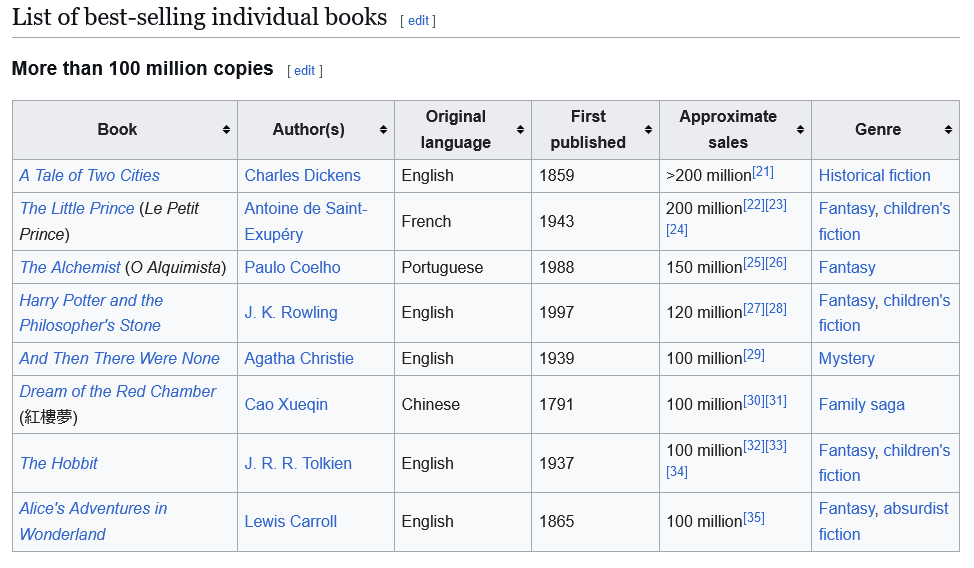Click the Mystery genre link
This screenshot has width=974, height=568.
(846, 358)
